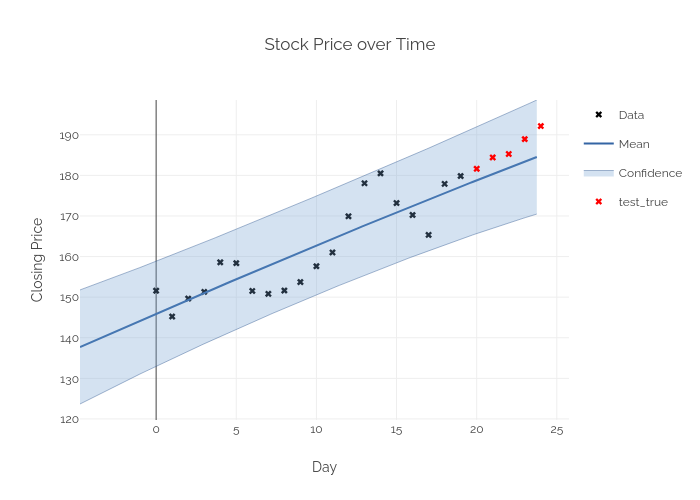Click the black data marker at day 17
The height and width of the screenshot is (500, 700).
(x=428, y=235)
